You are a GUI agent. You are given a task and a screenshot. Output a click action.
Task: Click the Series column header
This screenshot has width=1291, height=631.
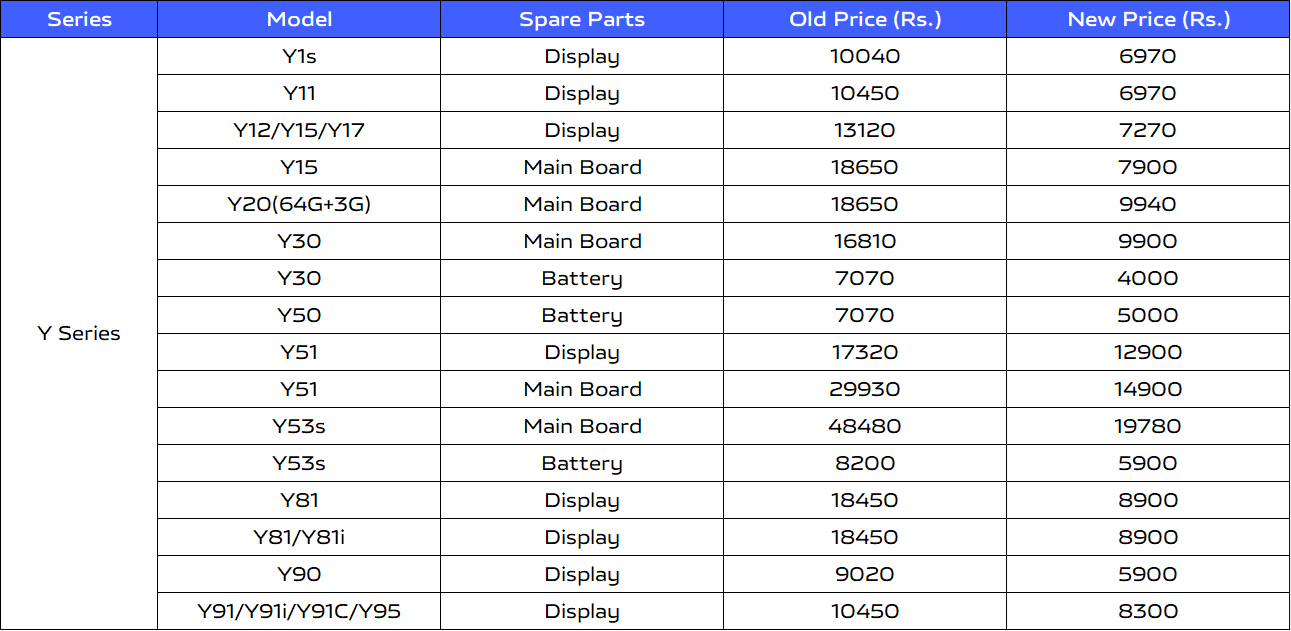pyautogui.click(x=79, y=19)
